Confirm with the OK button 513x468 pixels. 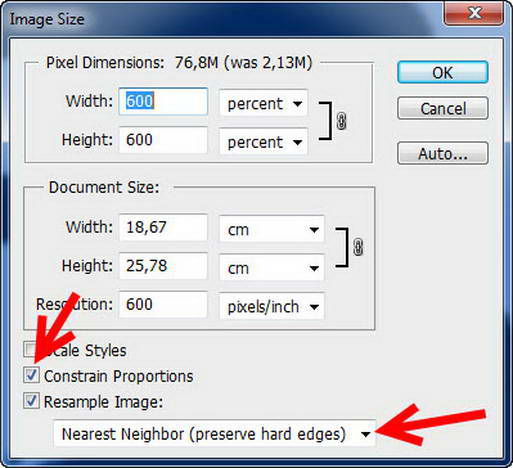(x=443, y=72)
